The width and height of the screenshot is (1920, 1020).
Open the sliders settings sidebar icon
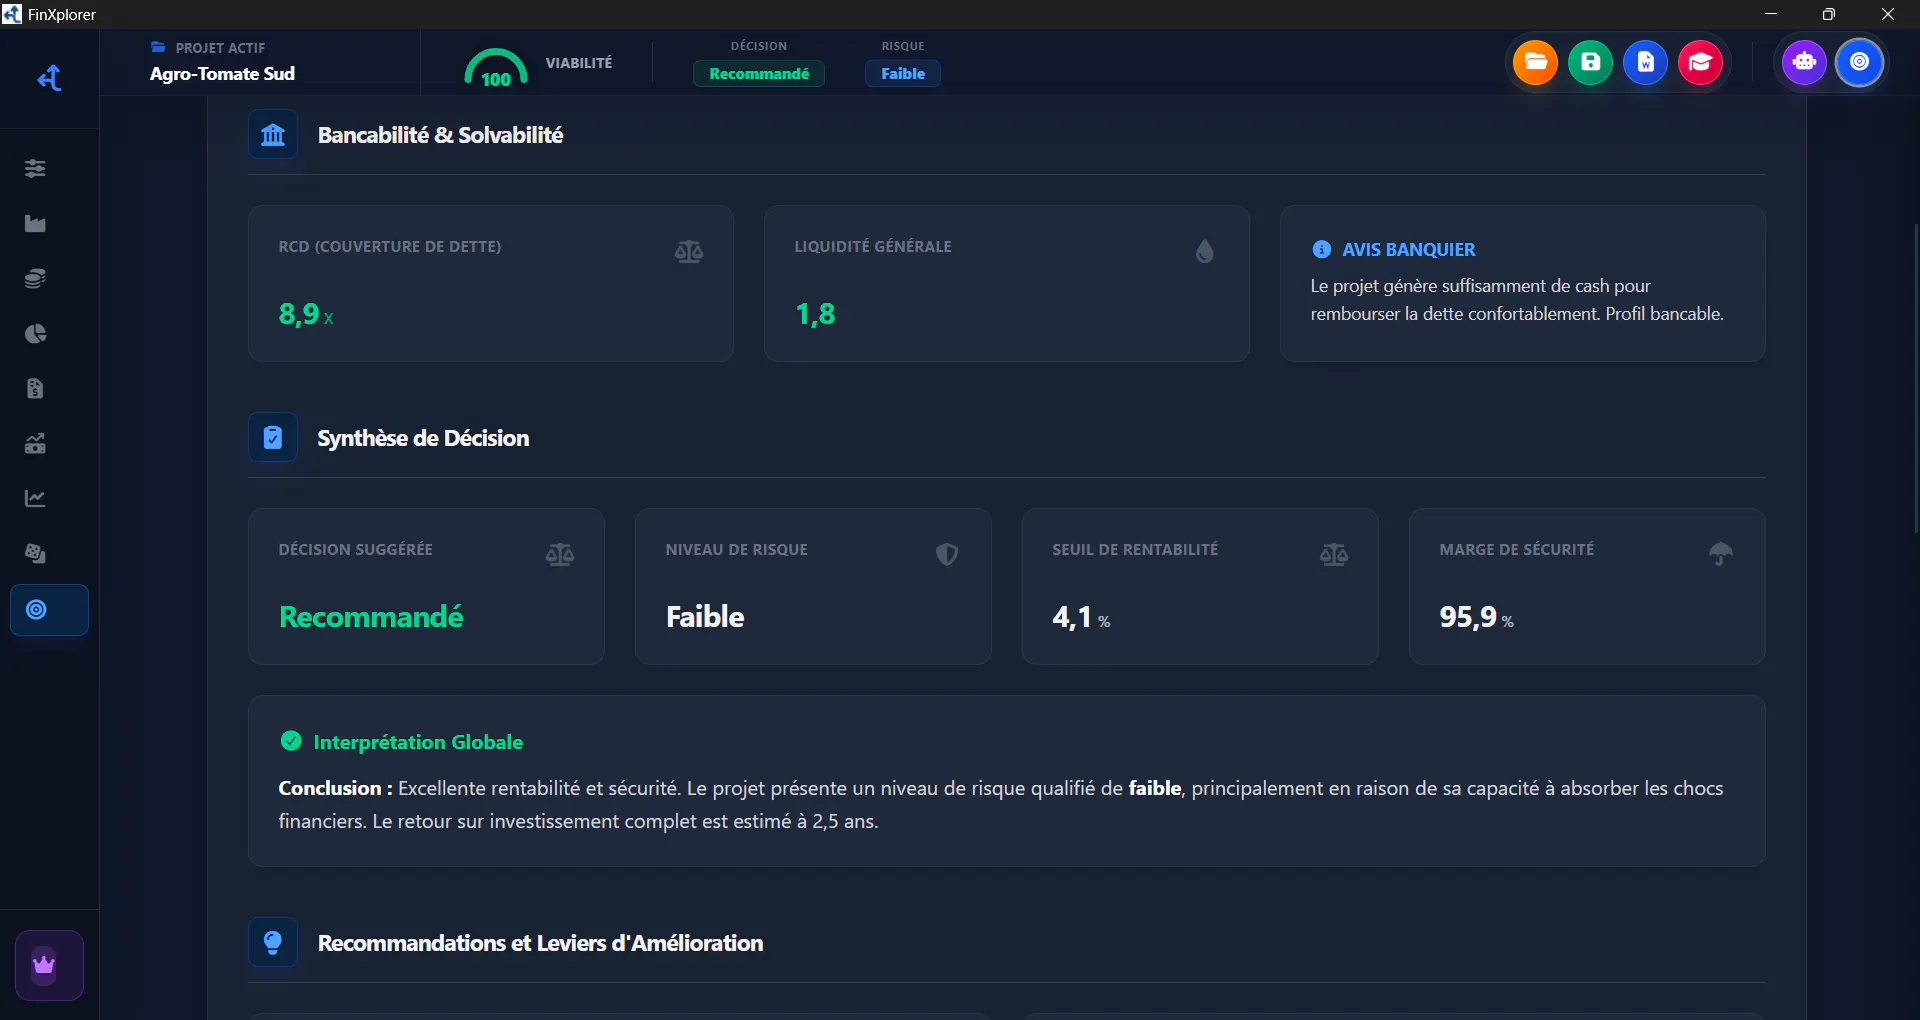(x=35, y=168)
